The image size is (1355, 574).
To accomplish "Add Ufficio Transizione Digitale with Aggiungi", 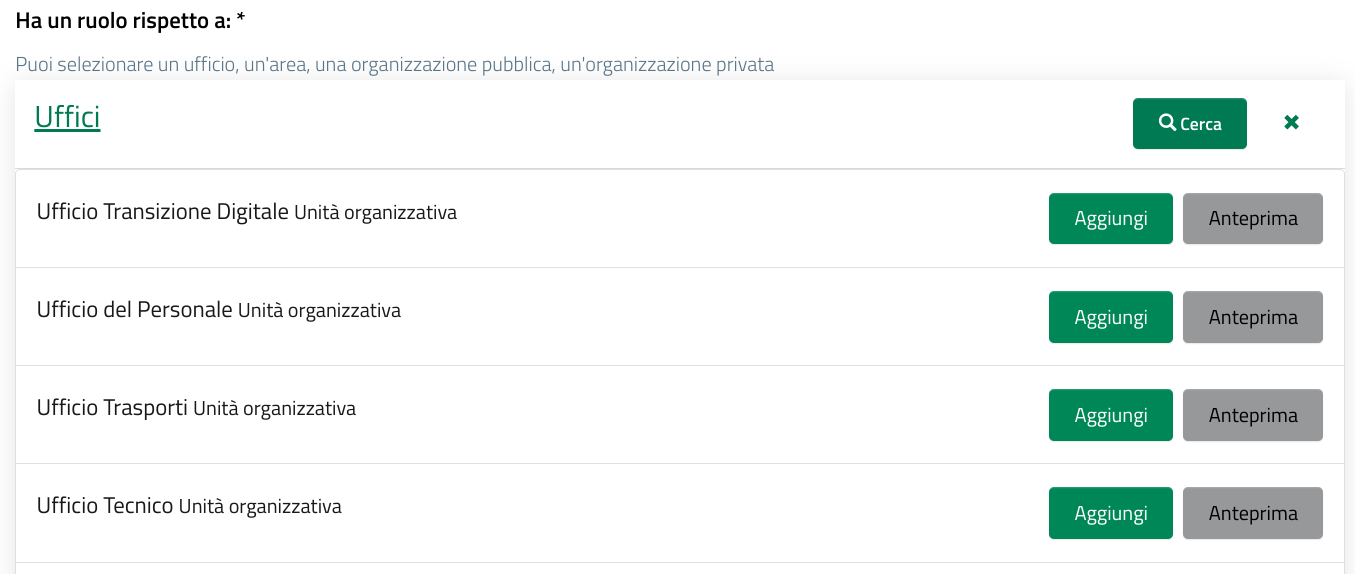I will tap(1111, 218).
